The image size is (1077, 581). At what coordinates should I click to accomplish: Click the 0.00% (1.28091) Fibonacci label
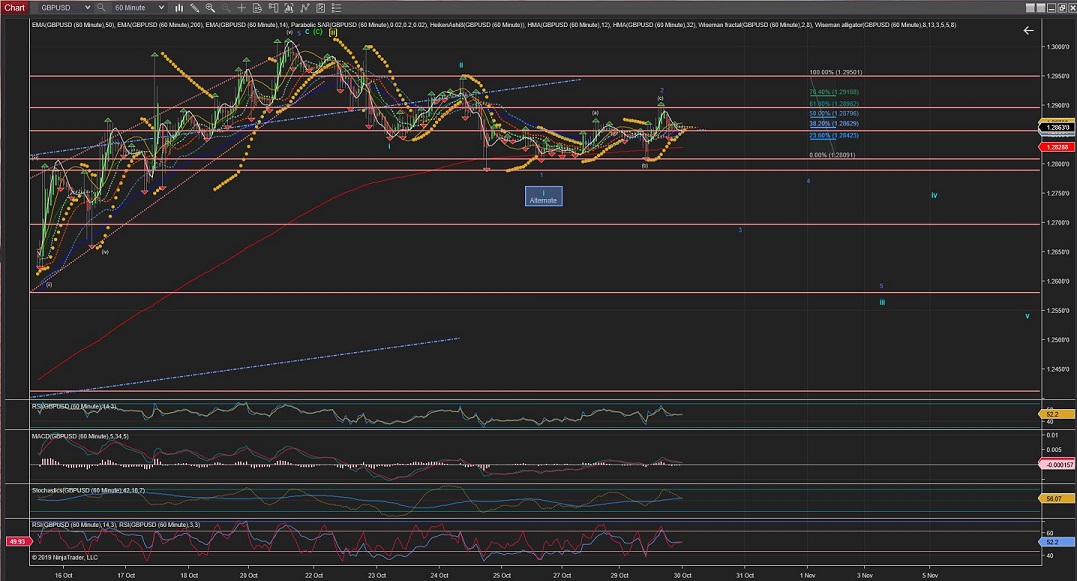point(832,155)
